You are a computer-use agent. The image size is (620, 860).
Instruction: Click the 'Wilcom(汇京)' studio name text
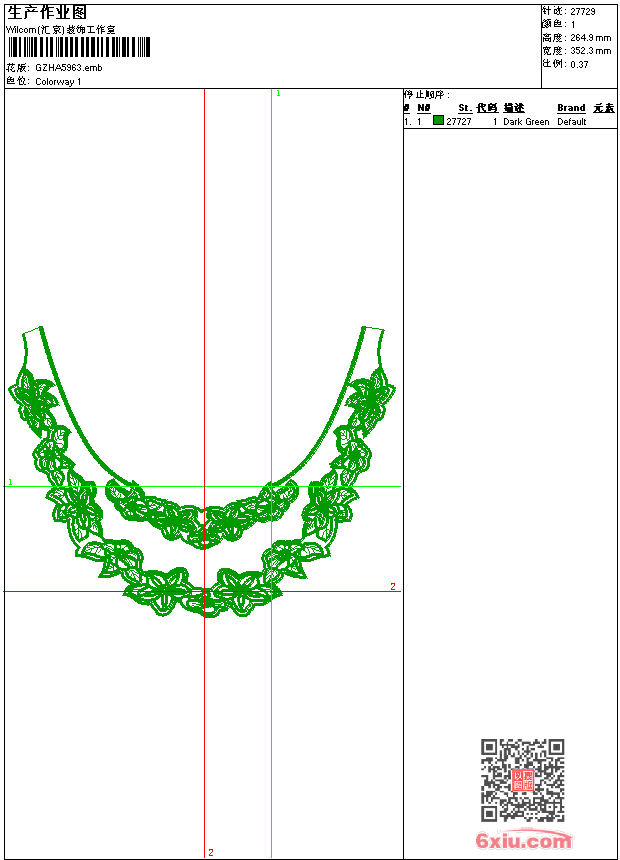click(x=60, y=30)
